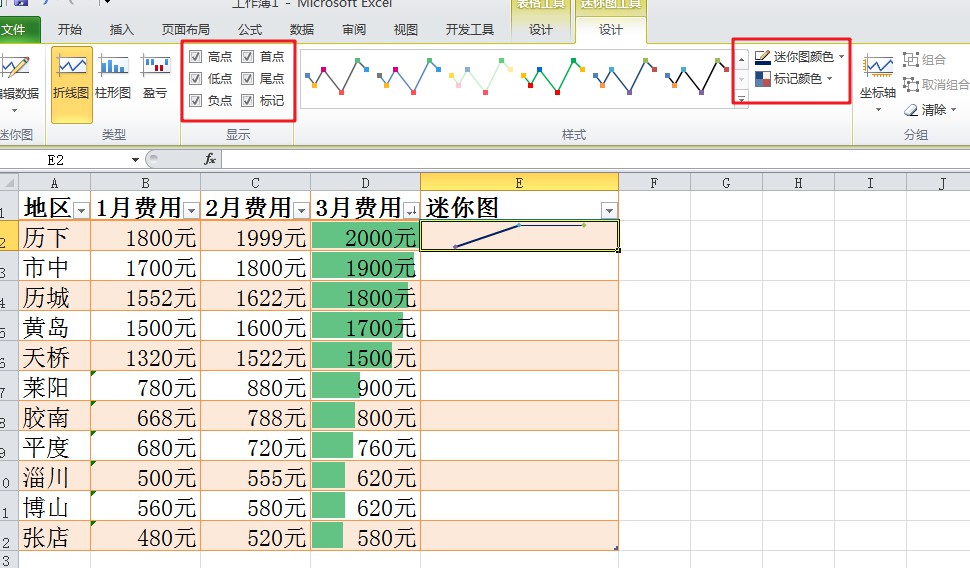Switch to the 审阅 (Review) tab
Screen dimensions: 970x568
tap(354, 29)
